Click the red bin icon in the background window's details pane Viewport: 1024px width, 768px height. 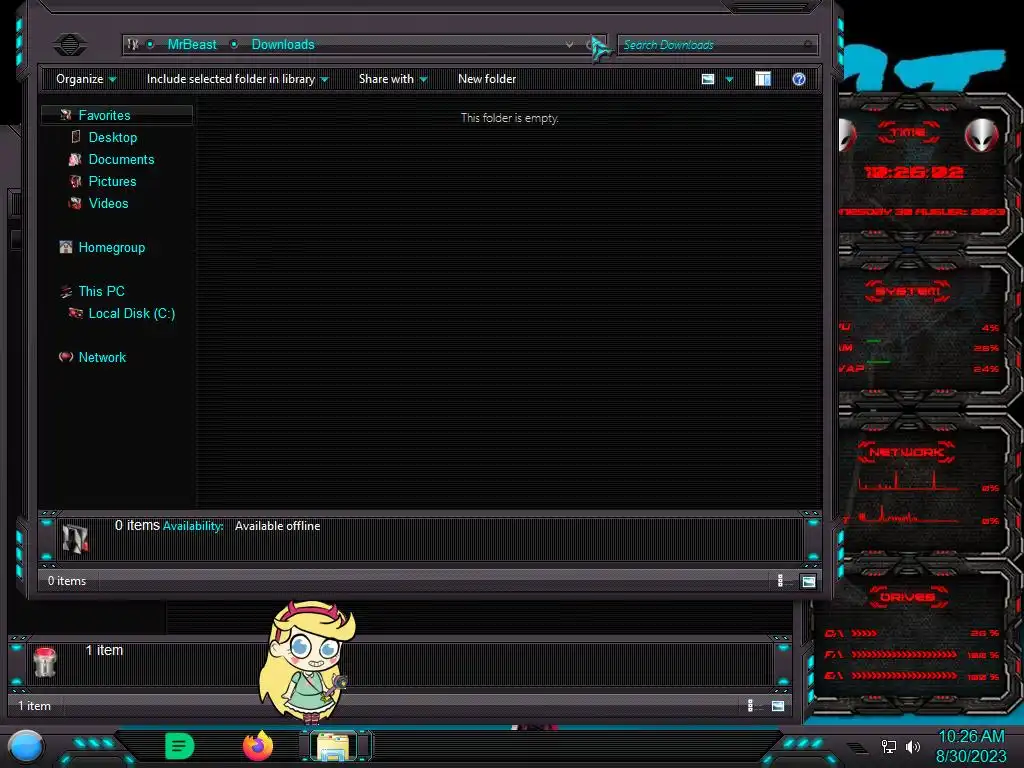[x=45, y=662]
